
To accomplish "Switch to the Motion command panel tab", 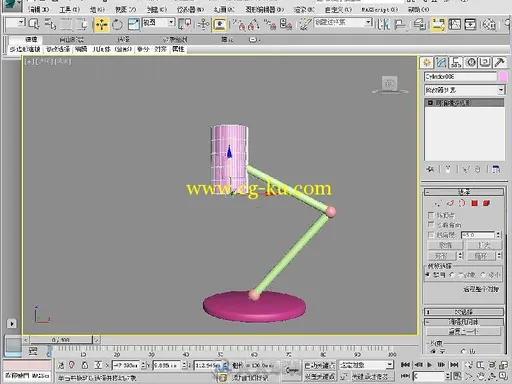I will pyautogui.click(x=471, y=63).
